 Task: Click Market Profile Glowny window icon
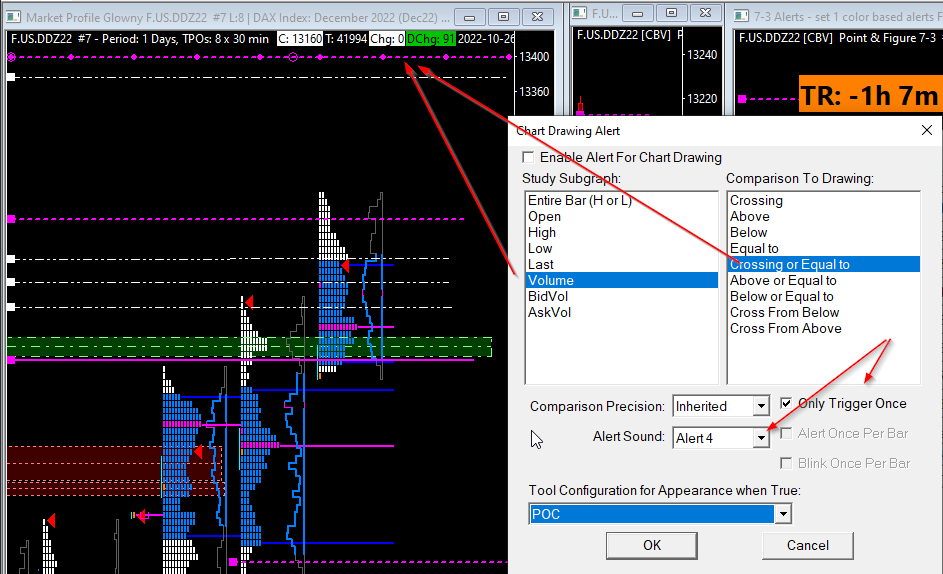(x=14, y=17)
